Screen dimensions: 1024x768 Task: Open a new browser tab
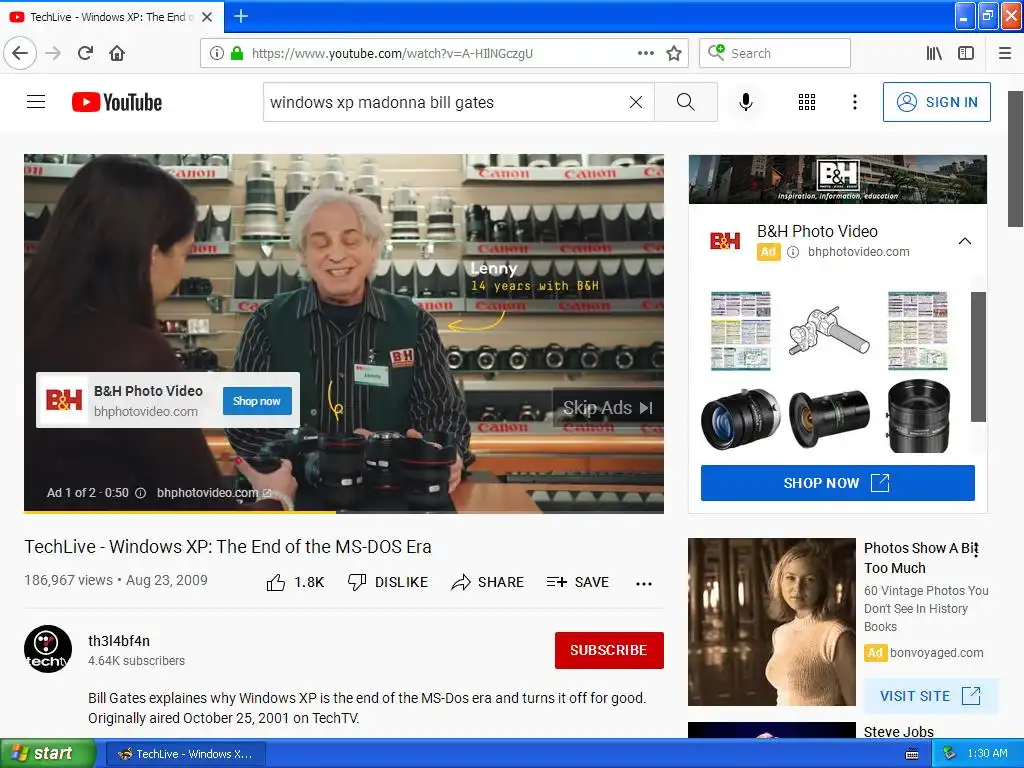(x=240, y=16)
